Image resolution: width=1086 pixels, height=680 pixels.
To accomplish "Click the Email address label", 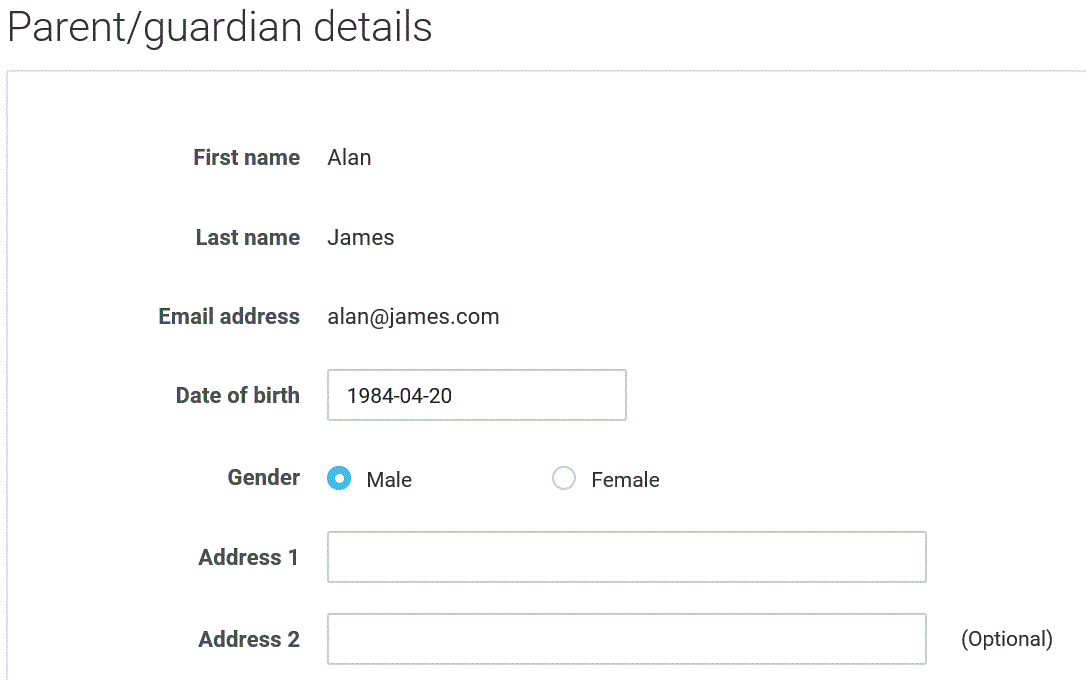I will tap(229, 316).
